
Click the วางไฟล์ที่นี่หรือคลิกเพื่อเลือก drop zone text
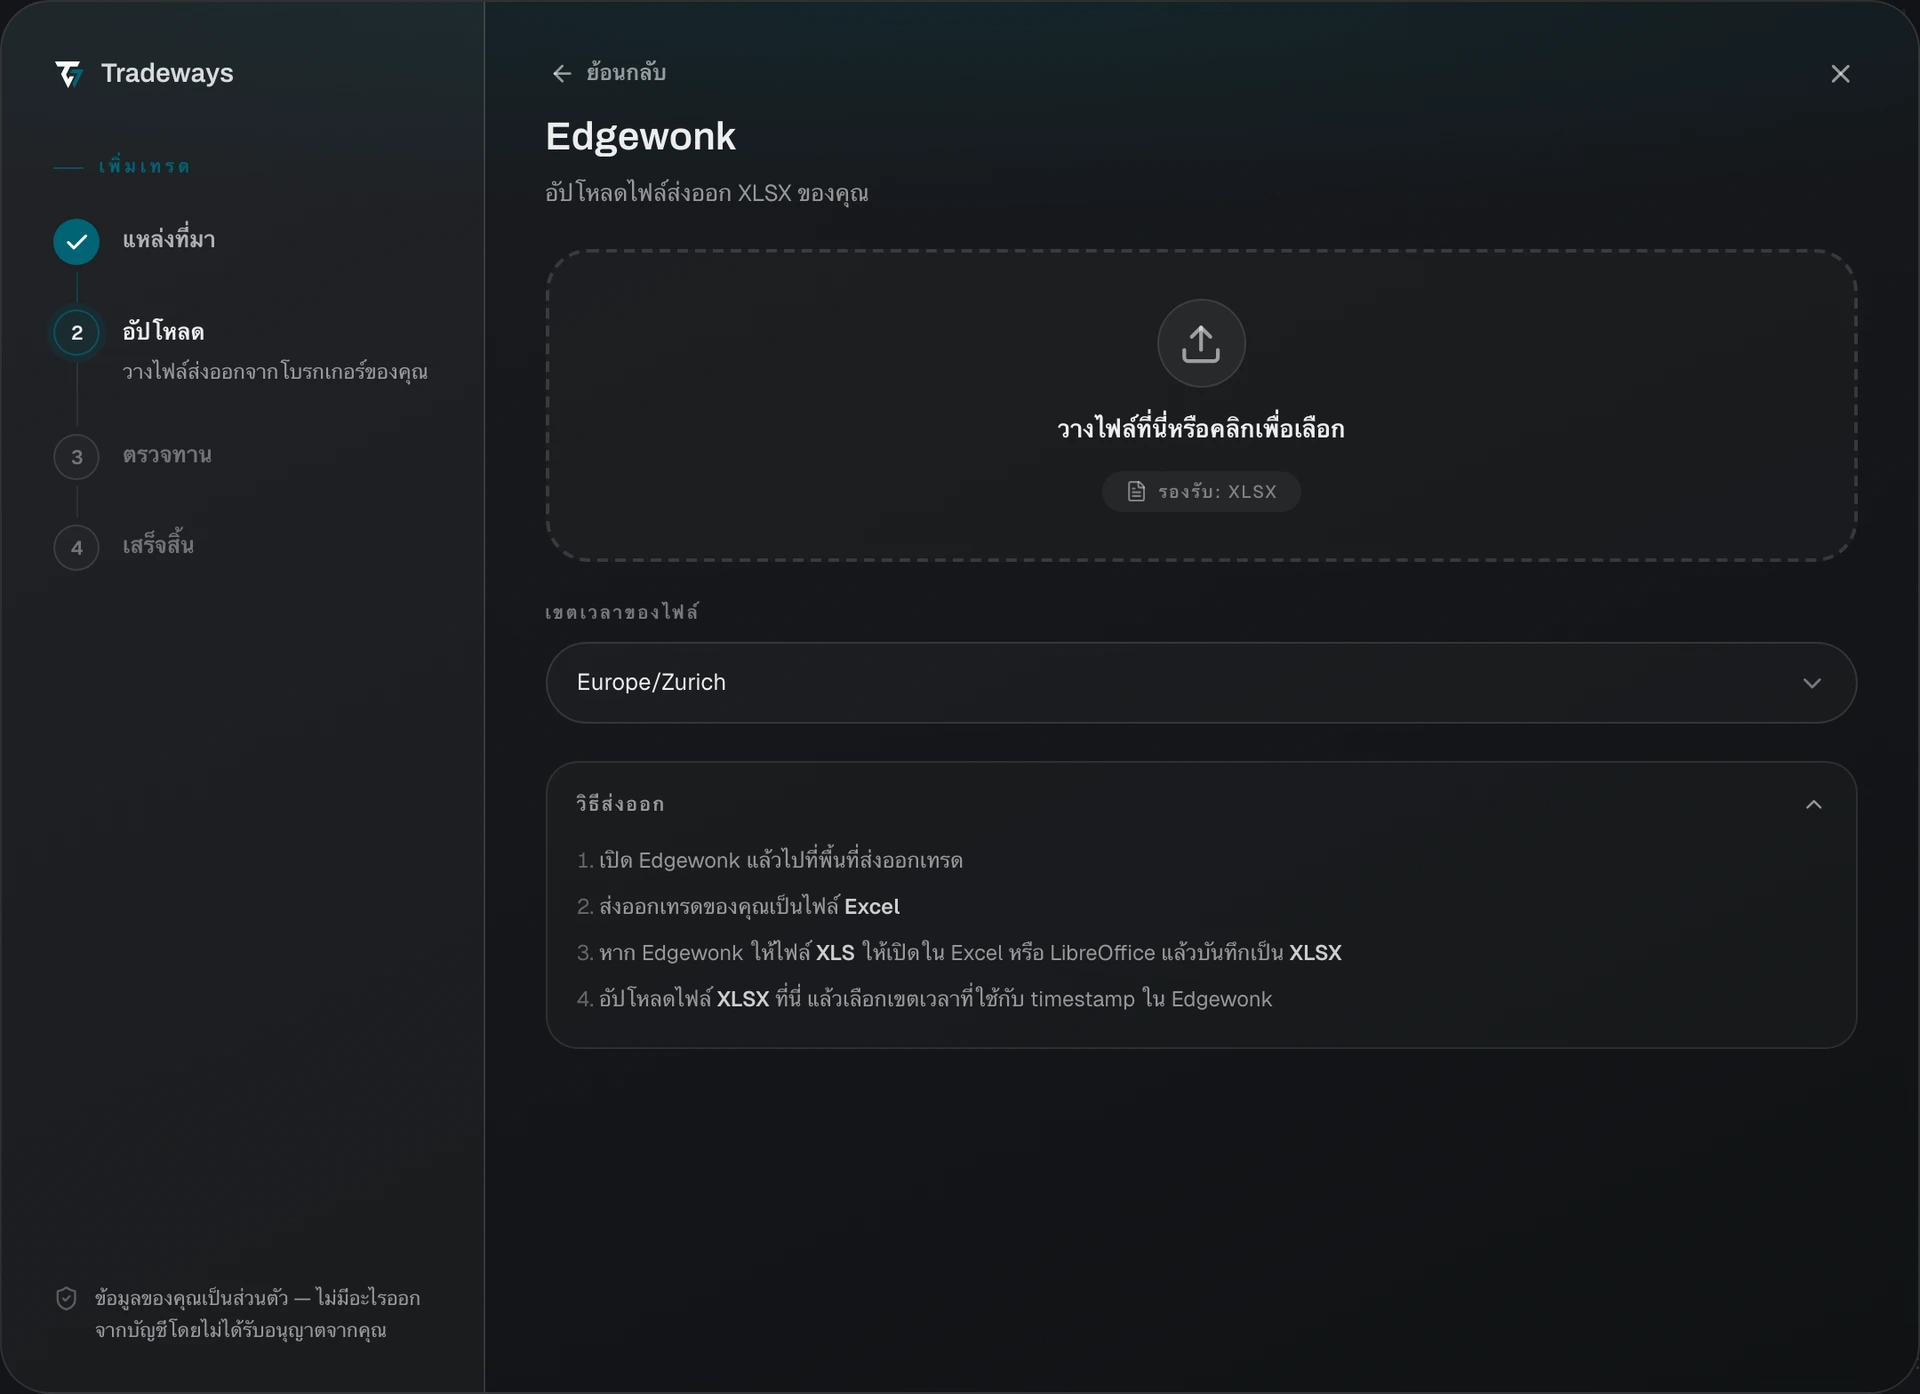(1201, 429)
